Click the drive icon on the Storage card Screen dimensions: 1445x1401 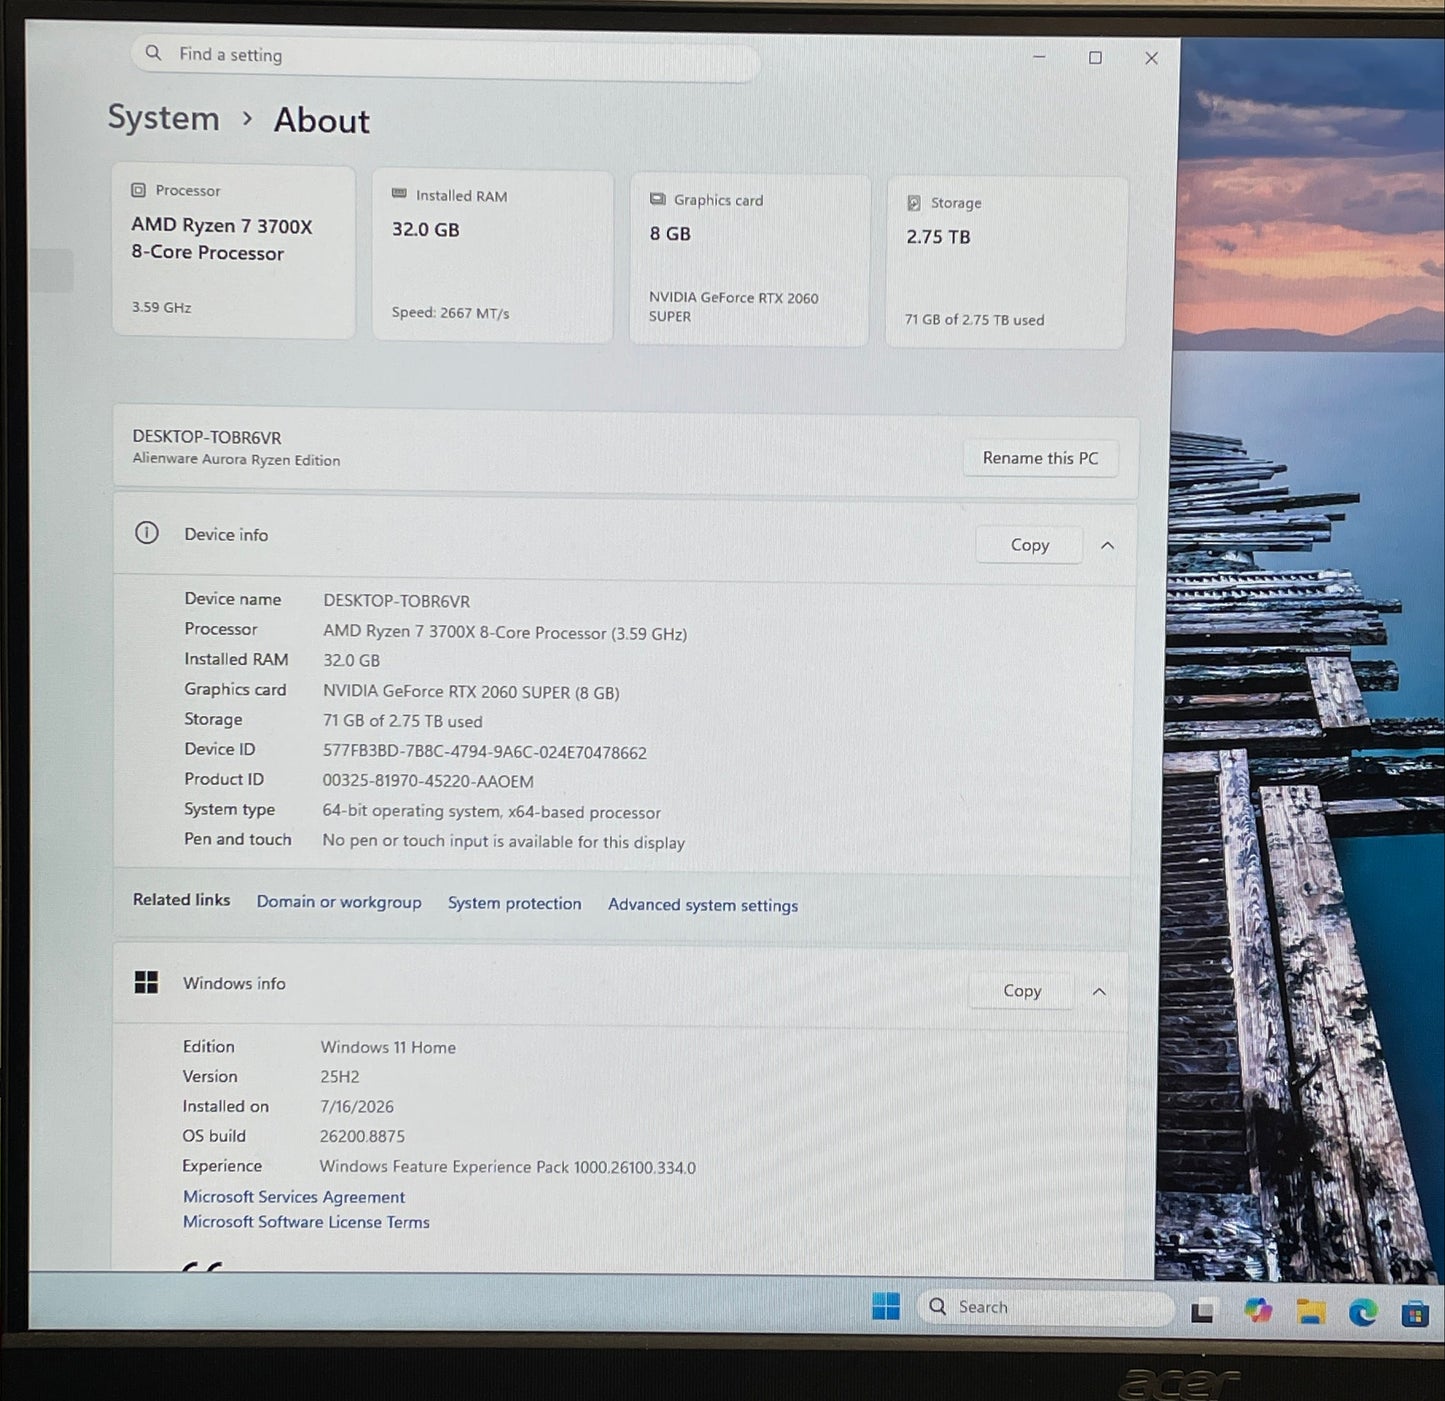913,203
